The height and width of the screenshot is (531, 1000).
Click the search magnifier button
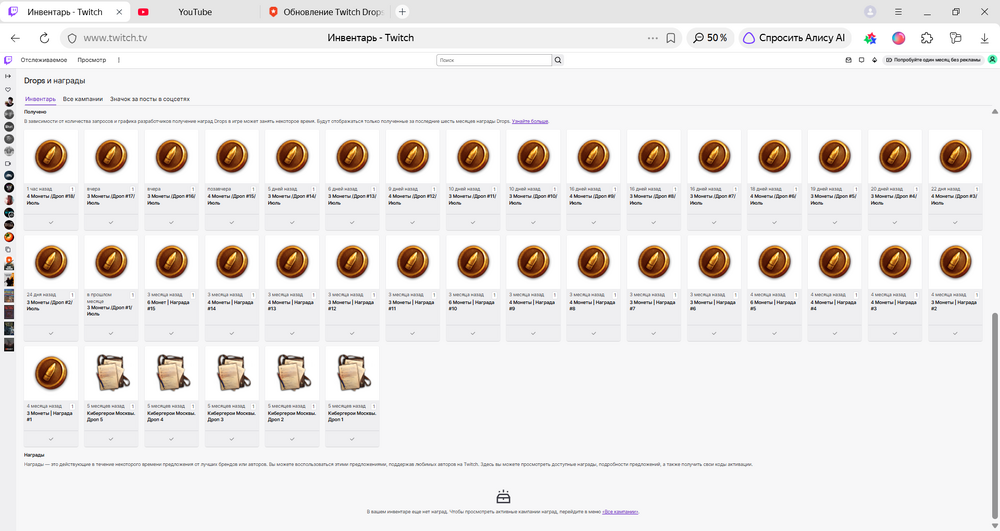(x=558, y=60)
